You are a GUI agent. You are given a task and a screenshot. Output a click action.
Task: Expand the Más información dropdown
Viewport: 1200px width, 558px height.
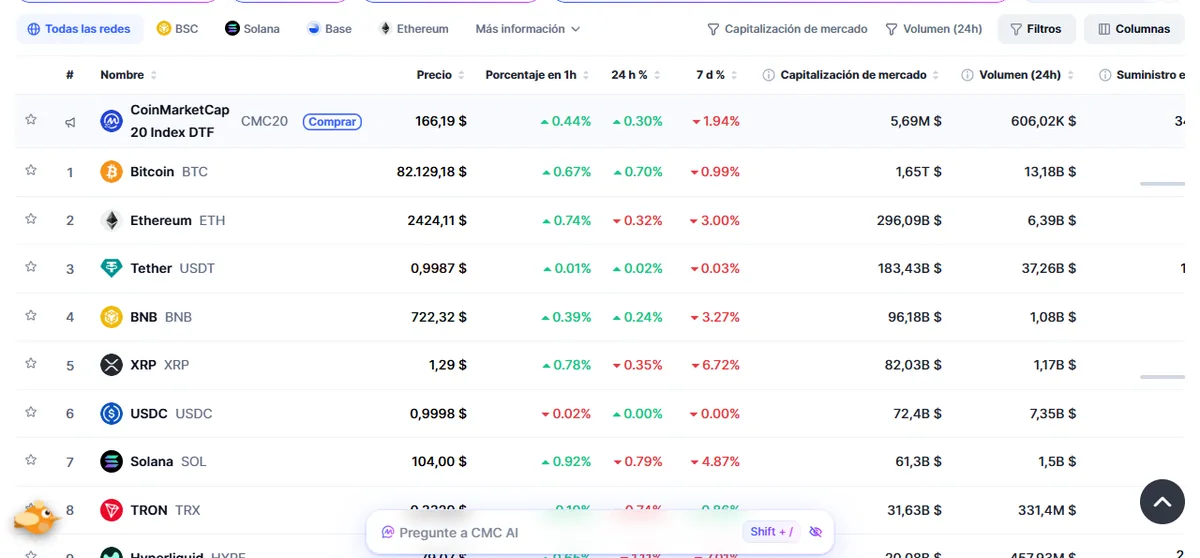[528, 29]
